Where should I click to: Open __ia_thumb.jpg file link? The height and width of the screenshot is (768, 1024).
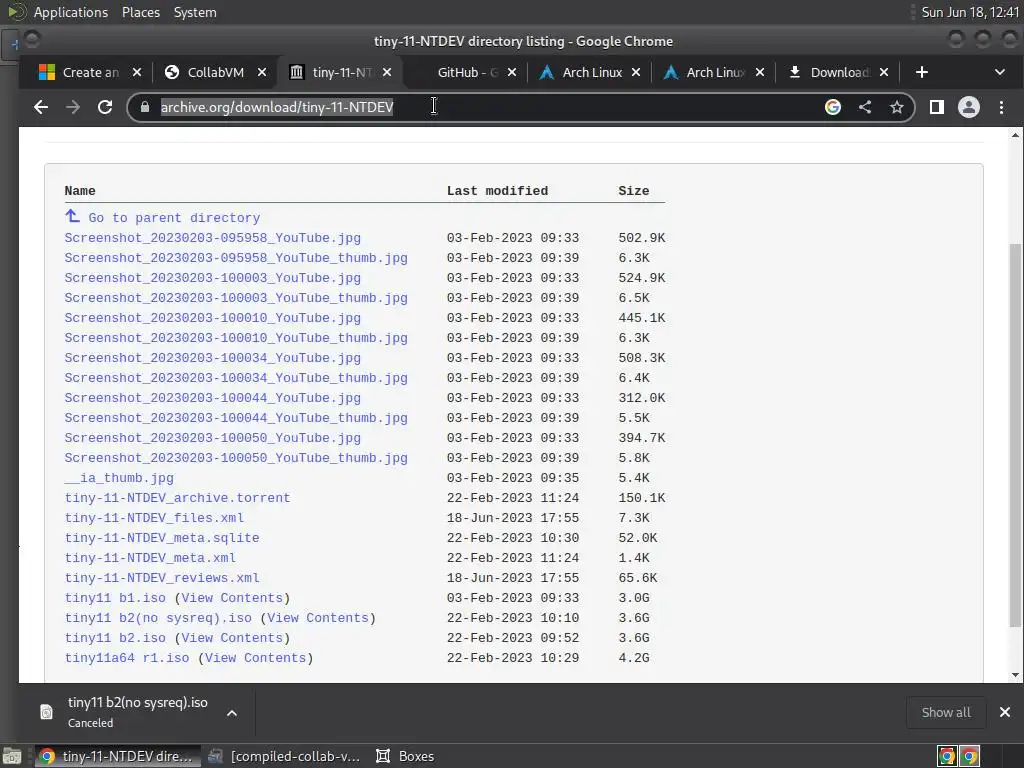pos(119,478)
